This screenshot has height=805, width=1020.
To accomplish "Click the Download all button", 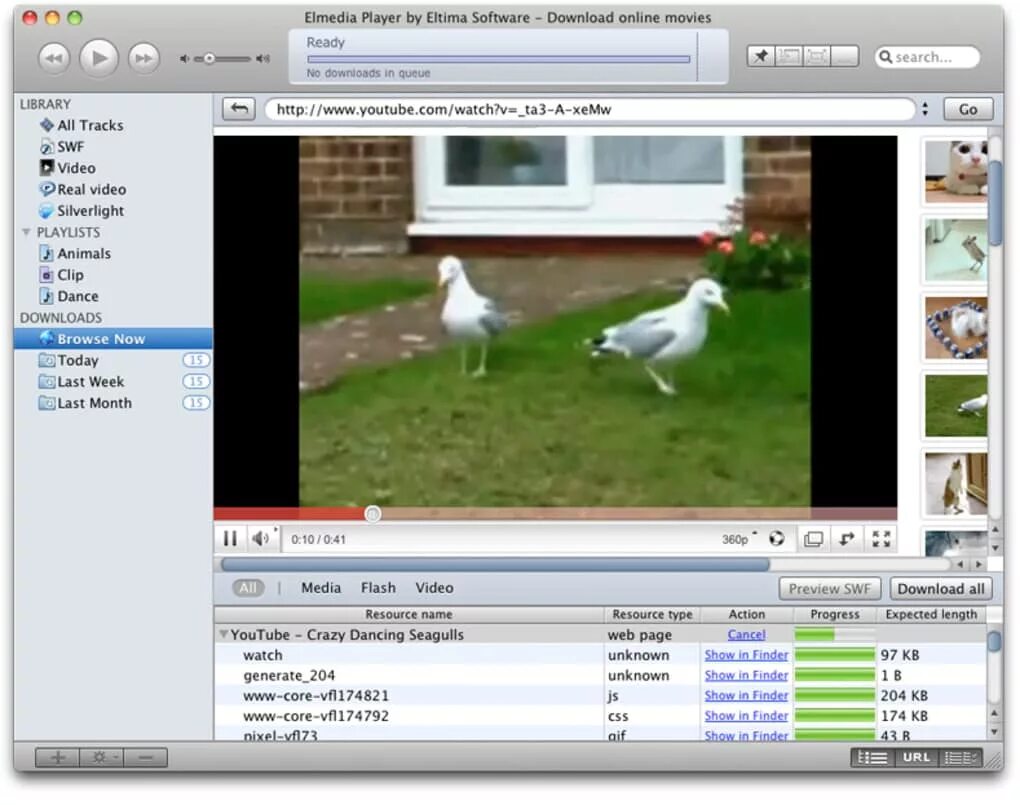I will (941, 589).
